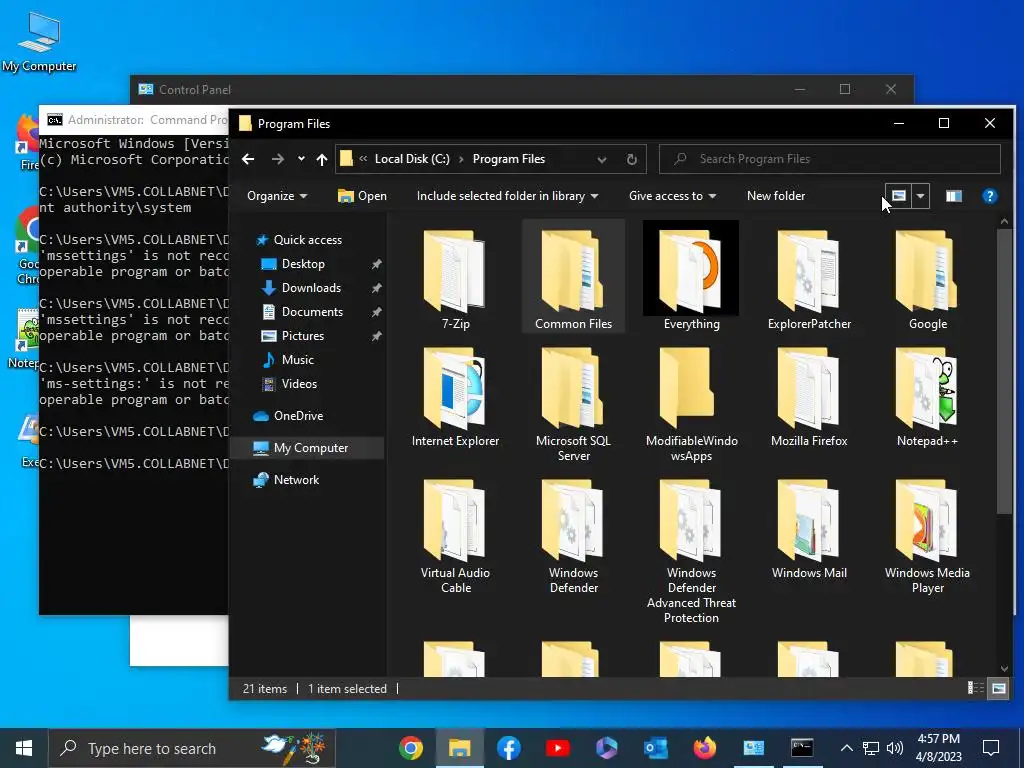1024x768 pixels.
Task: Select Windows Defender Advanced Threat Protection folder
Action: pyautogui.click(x=692, y=551)
